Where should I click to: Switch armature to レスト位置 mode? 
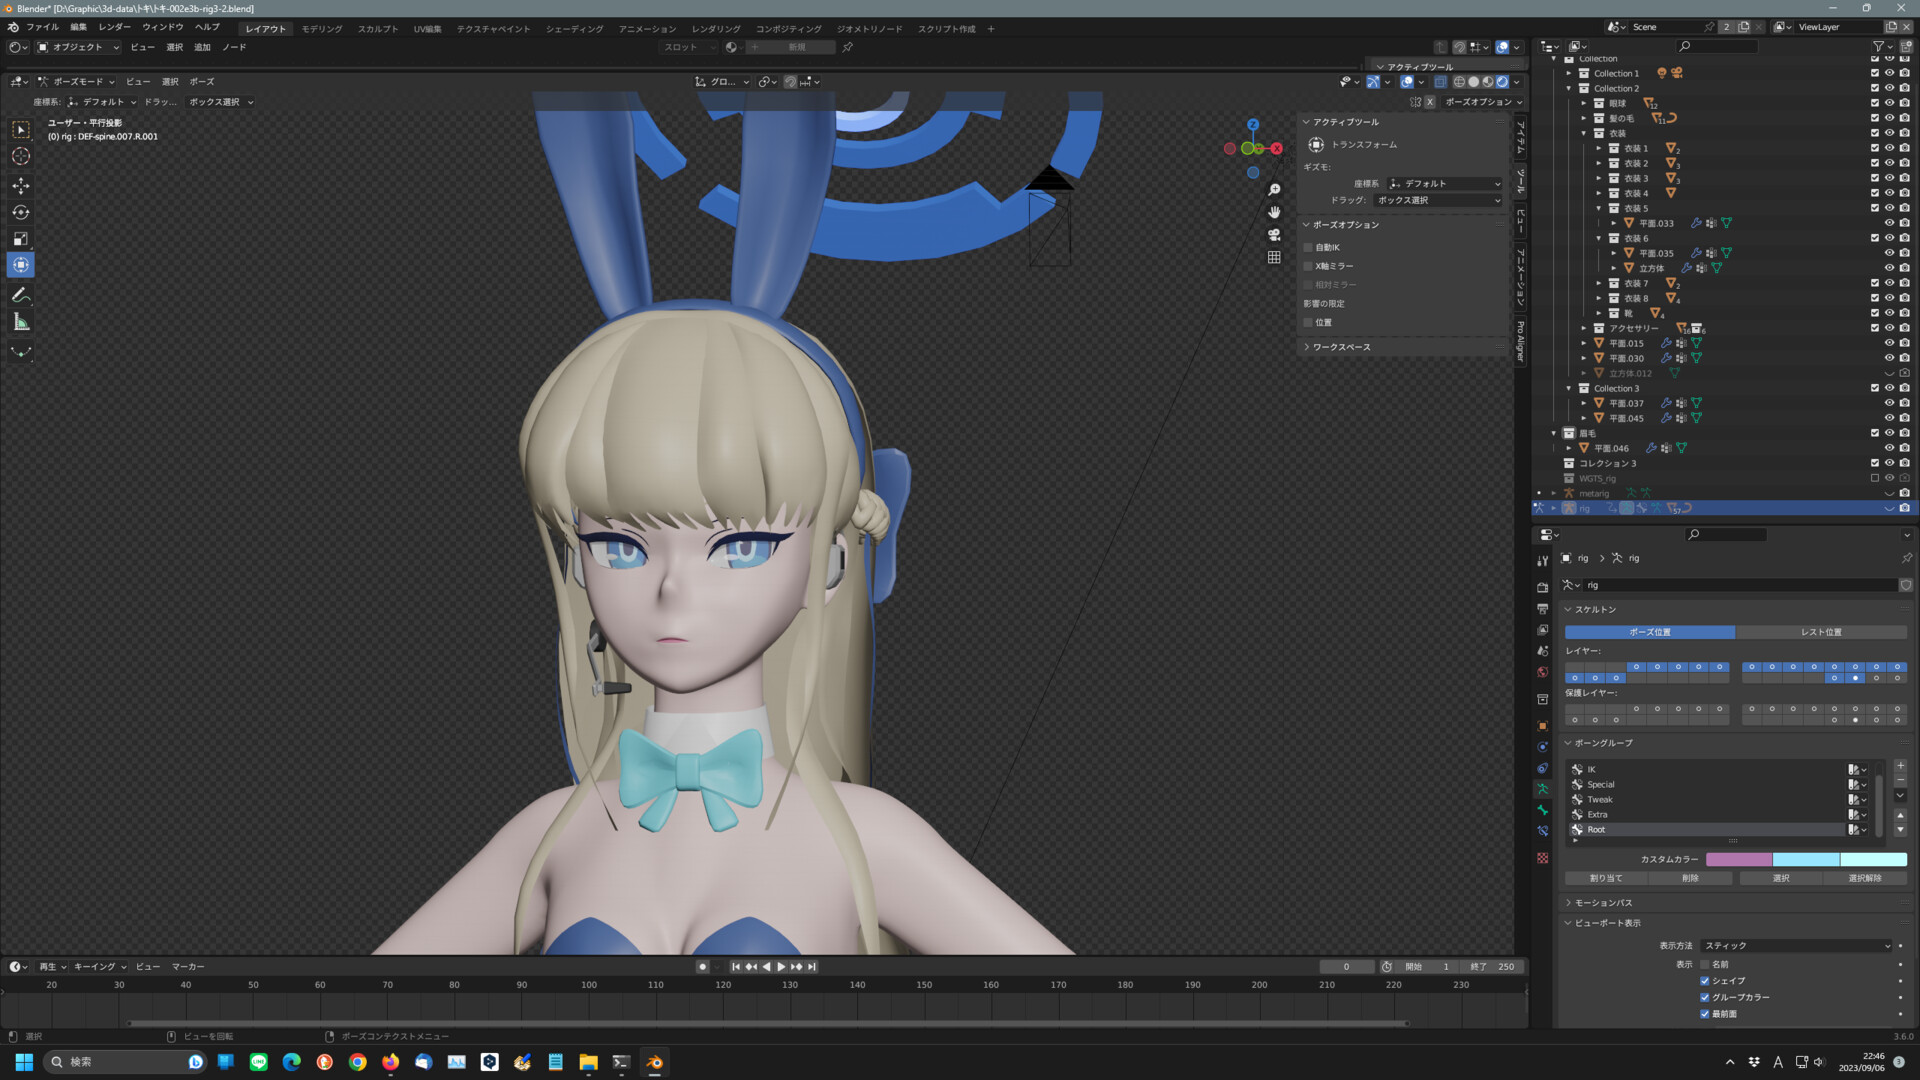tap(1820, 631)
